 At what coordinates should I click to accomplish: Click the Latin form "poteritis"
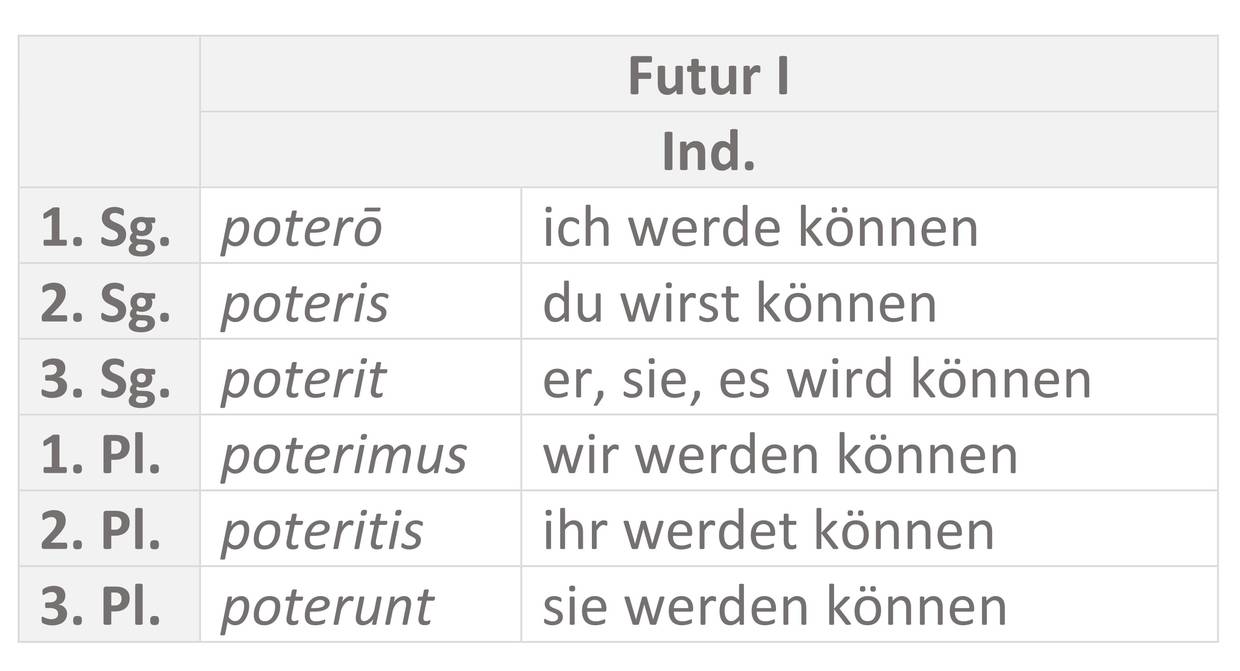click(321, 531)
